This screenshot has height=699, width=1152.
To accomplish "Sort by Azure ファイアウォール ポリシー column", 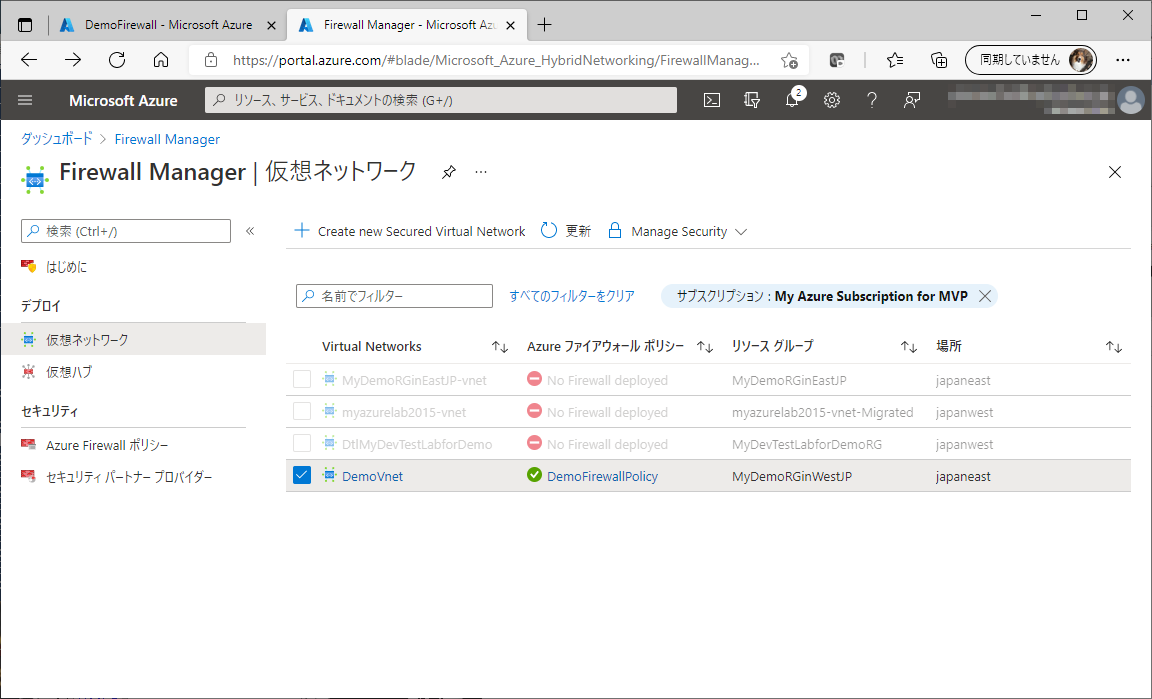I will (x=705, y=347).
